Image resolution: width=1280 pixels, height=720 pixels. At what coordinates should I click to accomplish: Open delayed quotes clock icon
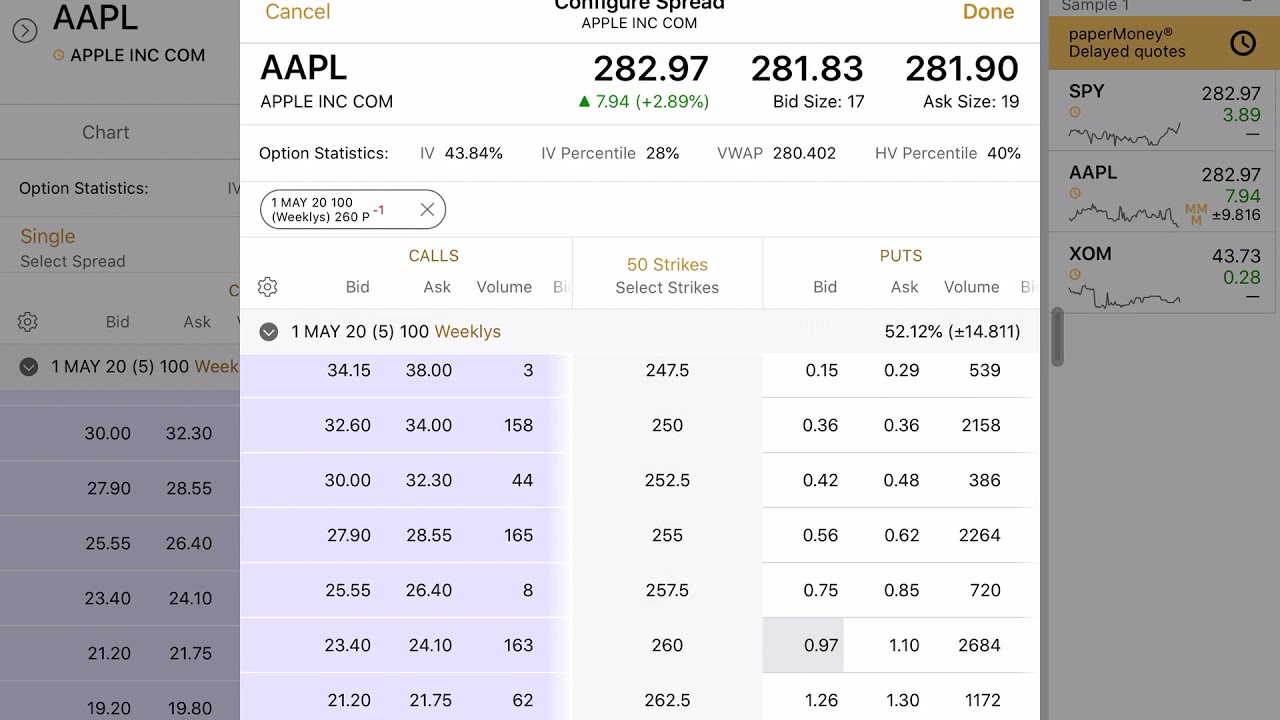coord(1243,43)
